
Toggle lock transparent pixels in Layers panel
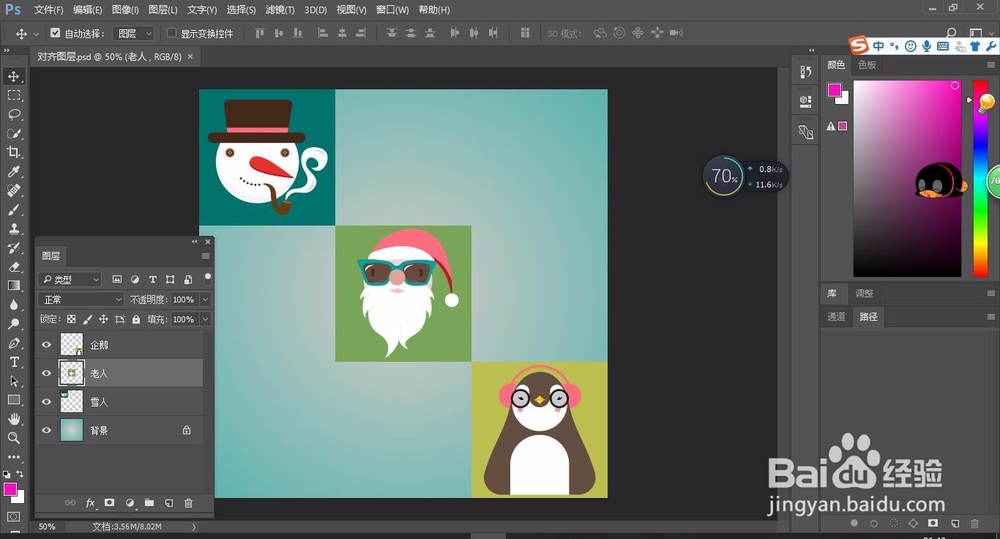click(x=71, y=319)
